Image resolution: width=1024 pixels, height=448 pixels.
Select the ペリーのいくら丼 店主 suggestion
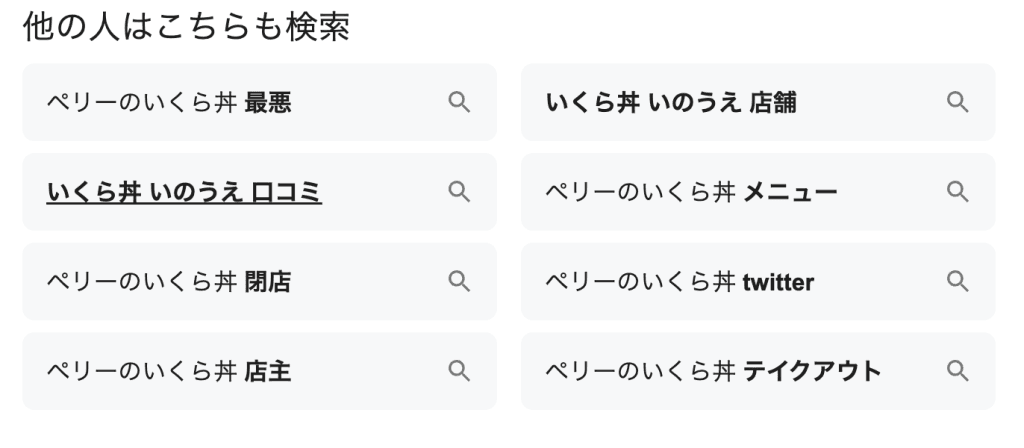(x=170, y=371)
